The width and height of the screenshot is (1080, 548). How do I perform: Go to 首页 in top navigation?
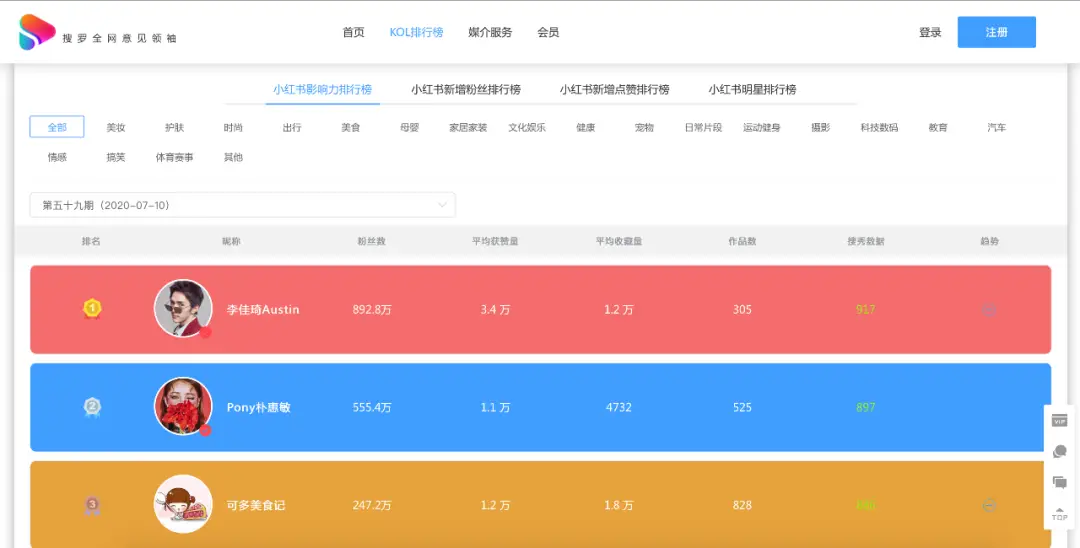pyautogui.click(x=353, y=32)
